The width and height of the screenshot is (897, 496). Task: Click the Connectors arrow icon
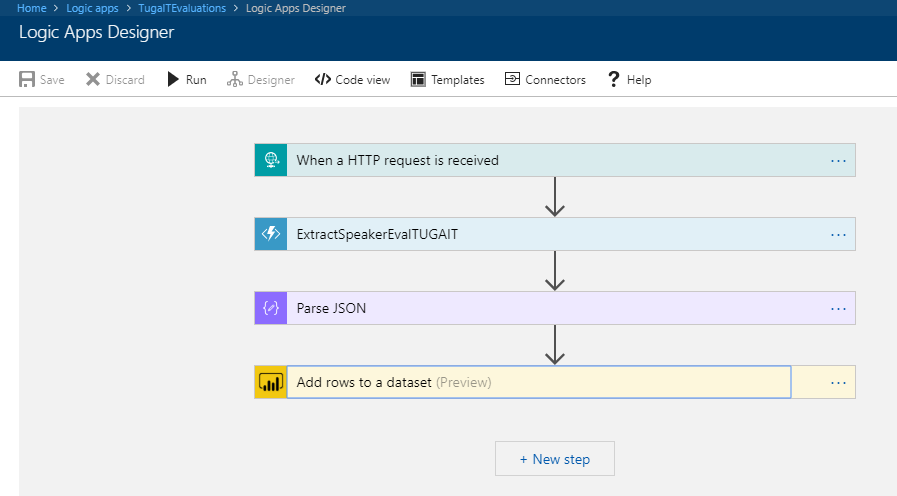pos(512,79)
